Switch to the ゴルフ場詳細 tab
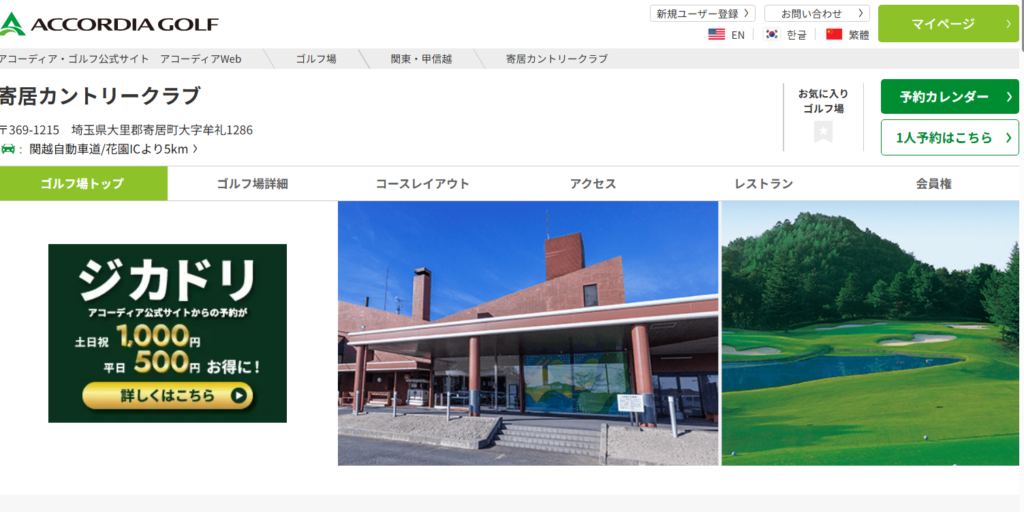The height and width of the screenshot is (512, 1024). pyautogui.click(x=252, y=184)
